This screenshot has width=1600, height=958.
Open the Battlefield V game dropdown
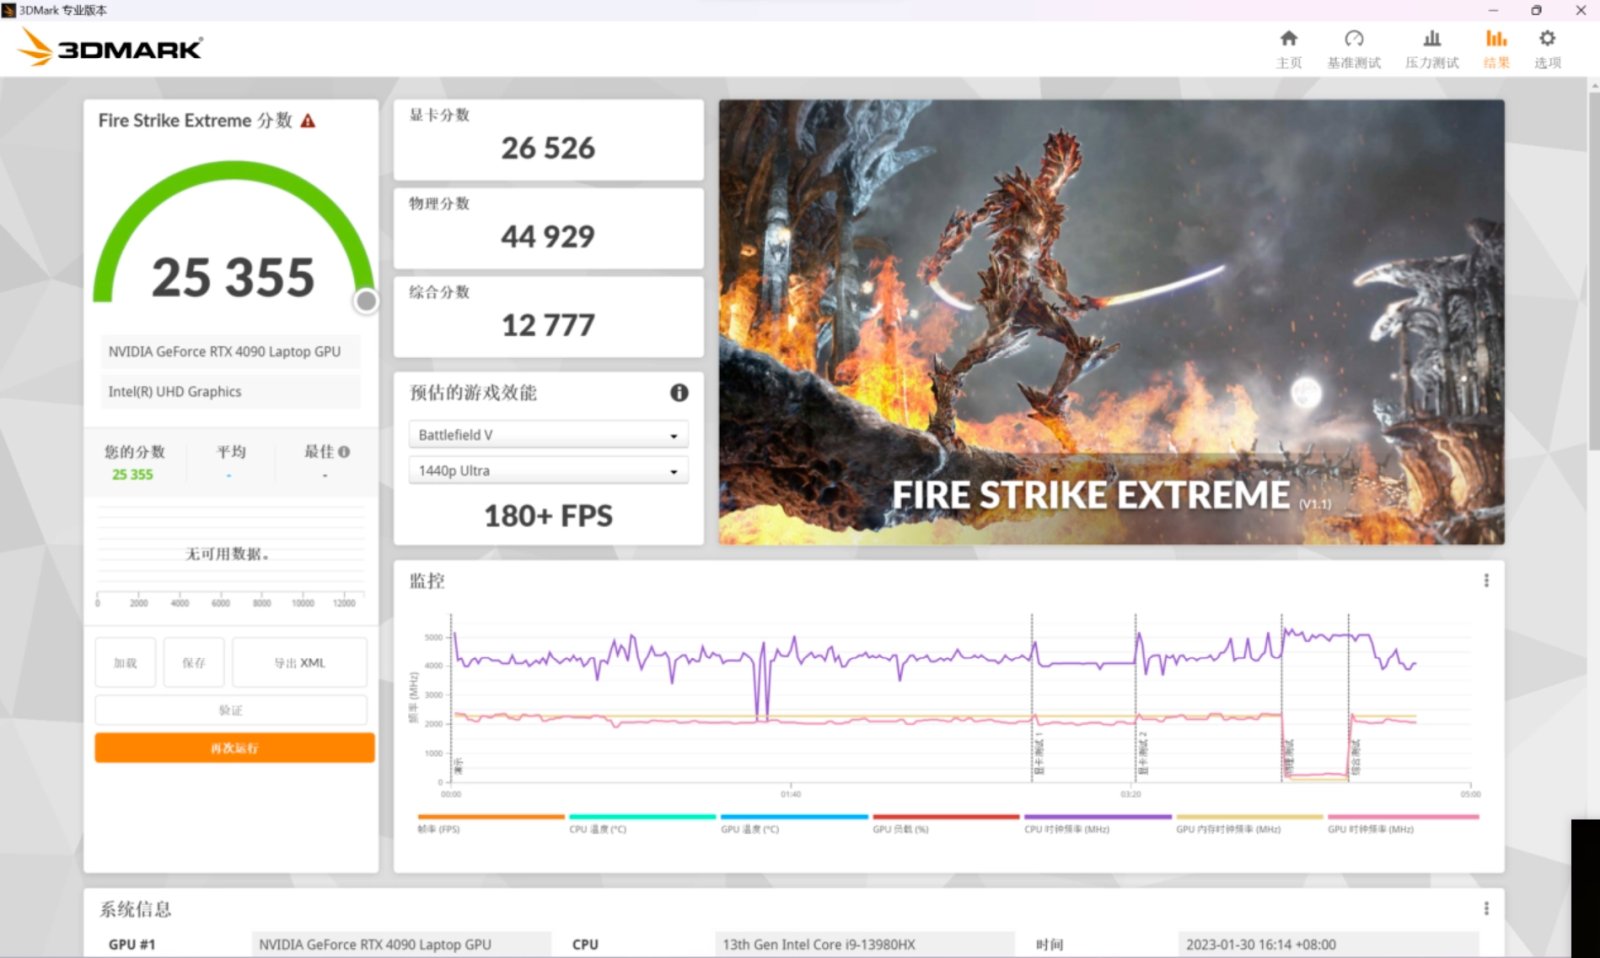click(548, 435)
